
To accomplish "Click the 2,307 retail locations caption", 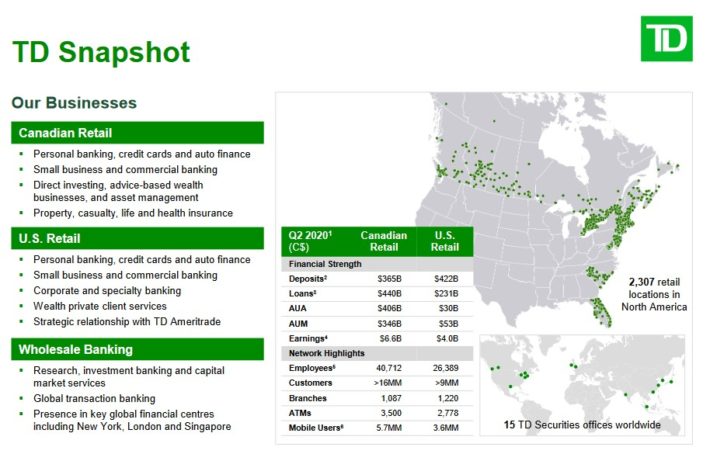I will point(657,294).
